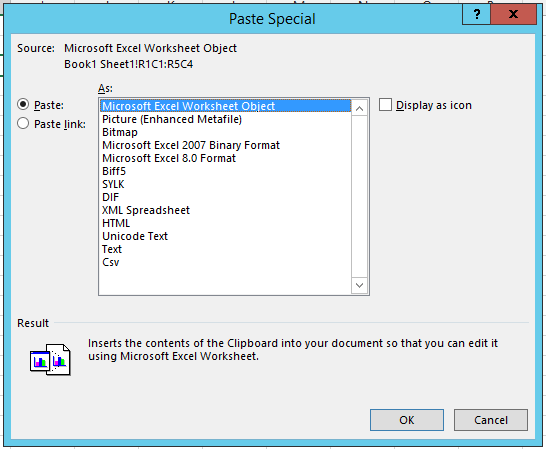Select HTML paste format
This screenshot has width=546, height=449.
[x=116, y=223]
